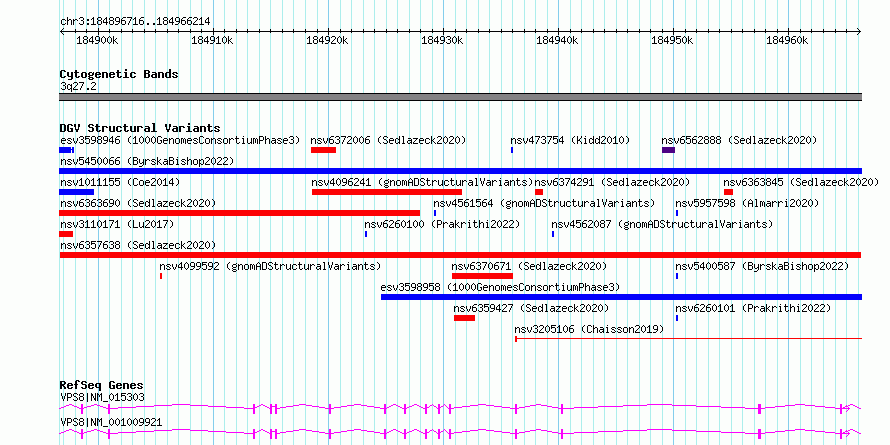Click the chr3:184896716..184966214 coordinate label
The width and height of the screenshot is (890, 445).
135,22
